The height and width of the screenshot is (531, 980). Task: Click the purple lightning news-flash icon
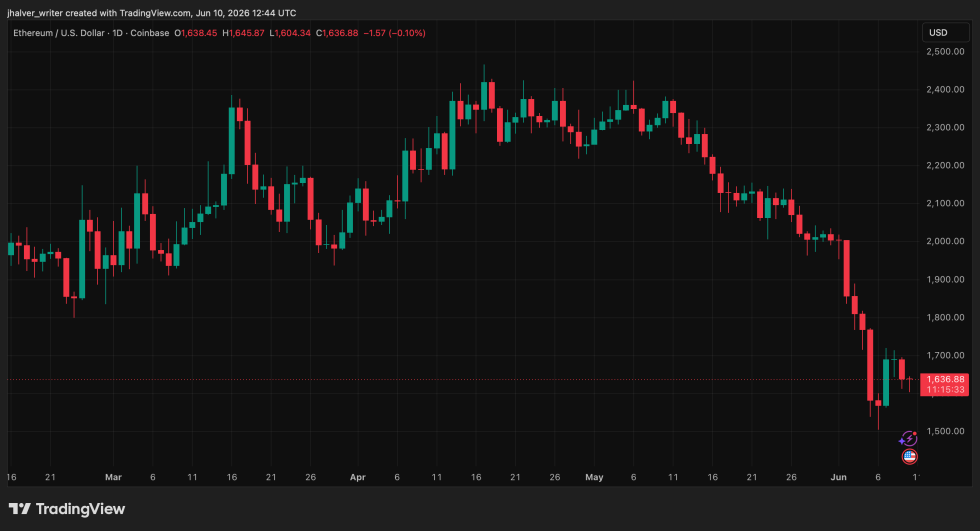908,438
